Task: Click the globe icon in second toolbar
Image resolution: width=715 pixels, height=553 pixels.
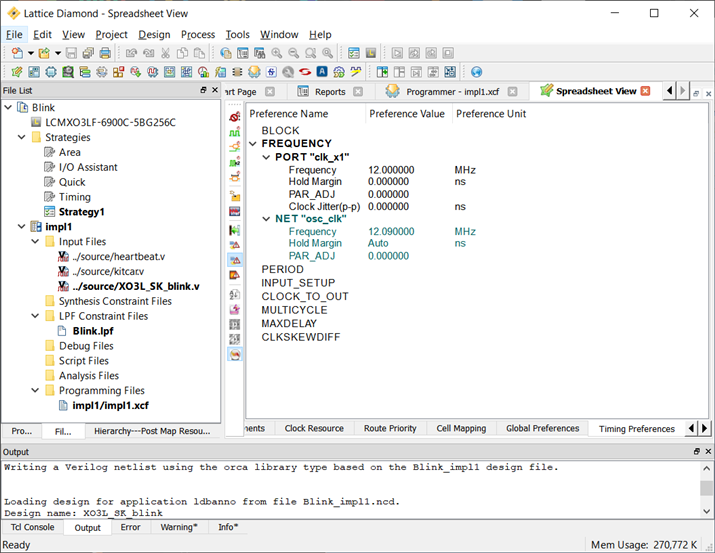Action: [x=476, y=72]
